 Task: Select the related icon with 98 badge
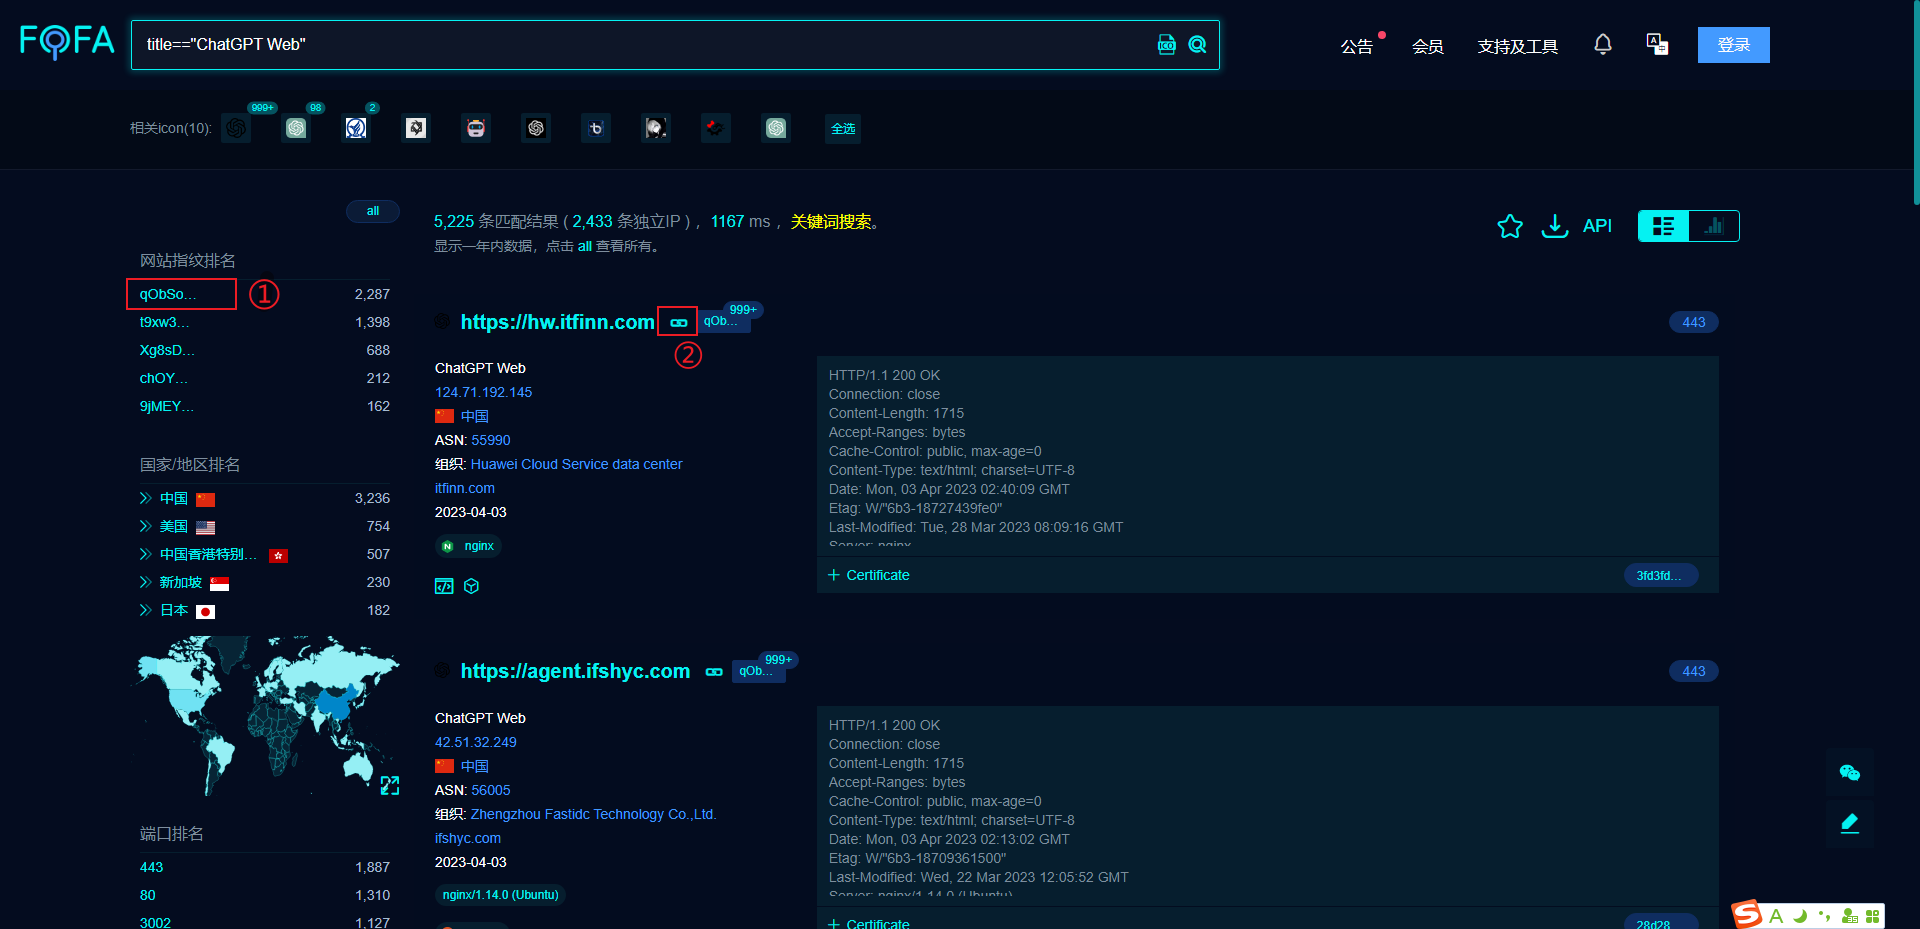click(x=296, y=128)
